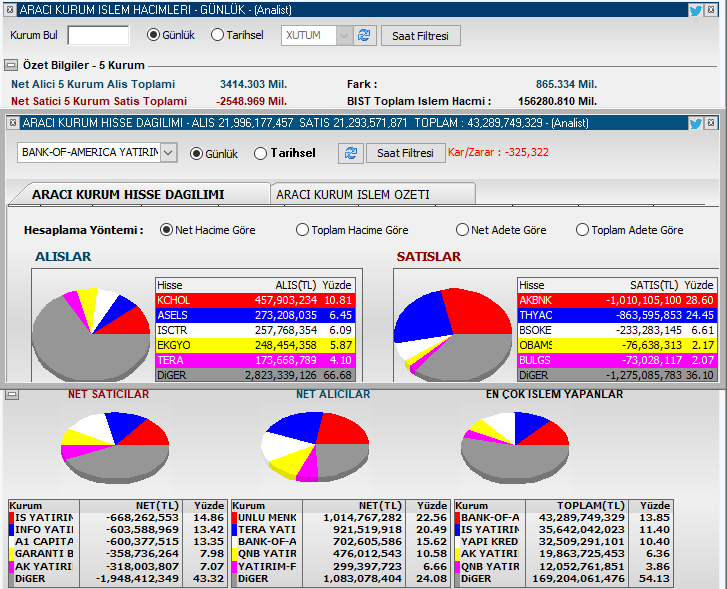Open the XUTUM index dropdown

tap(344, 36)
